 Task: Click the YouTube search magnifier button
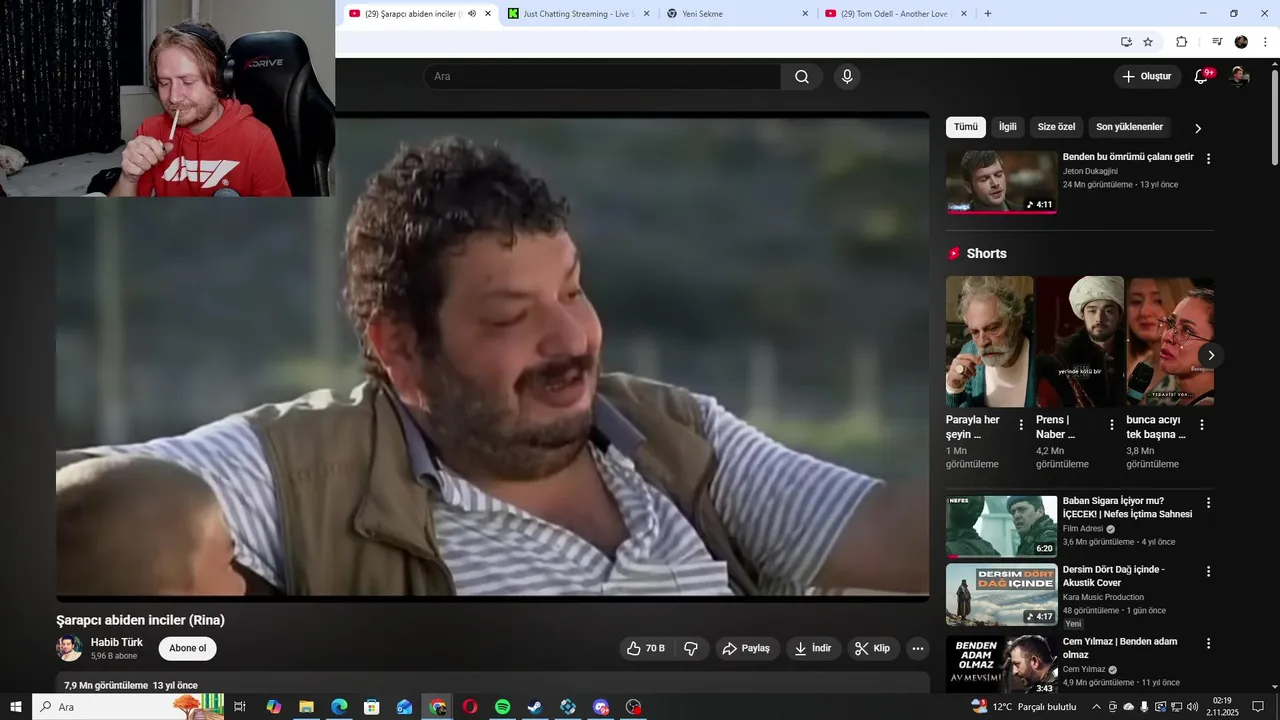[x=802, y=77]
